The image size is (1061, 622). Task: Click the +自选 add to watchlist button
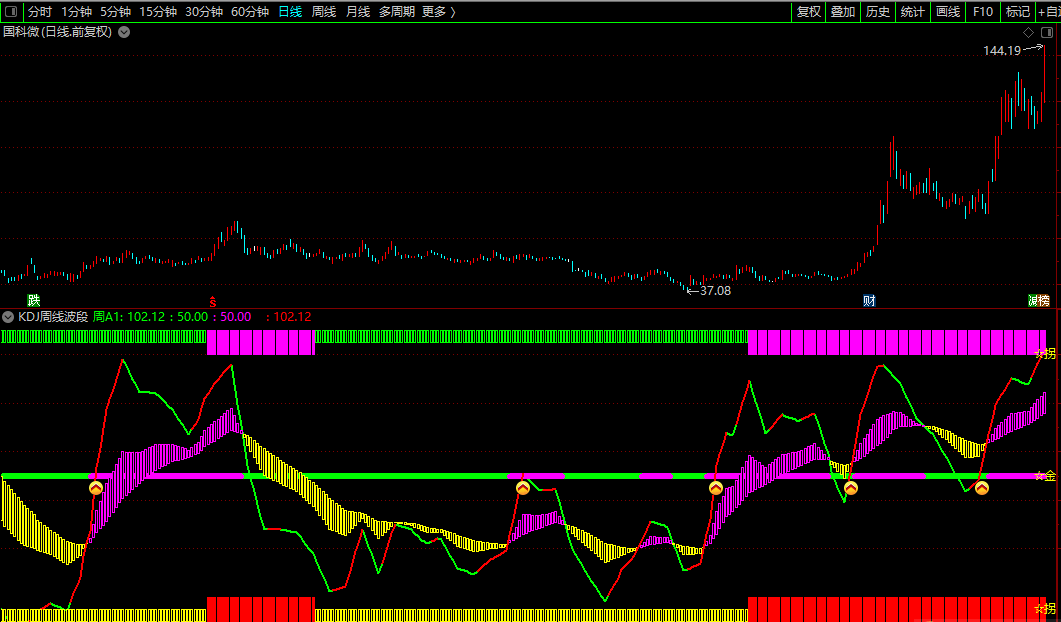point(1049,12)
